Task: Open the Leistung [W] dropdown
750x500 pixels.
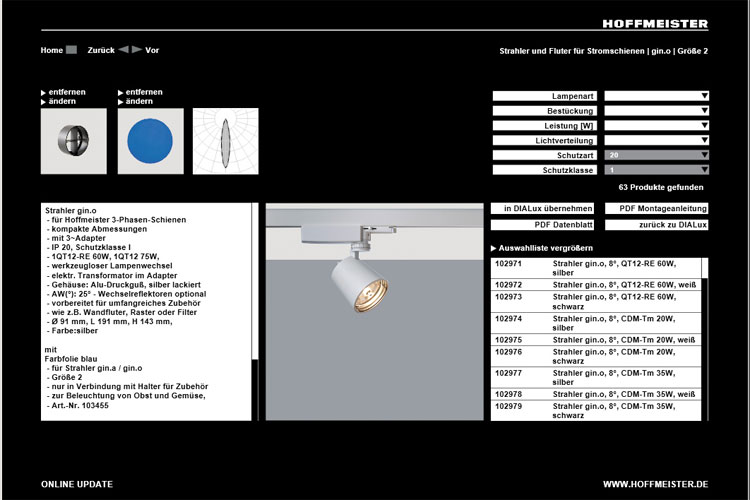Action: click(x=657, y=125)
